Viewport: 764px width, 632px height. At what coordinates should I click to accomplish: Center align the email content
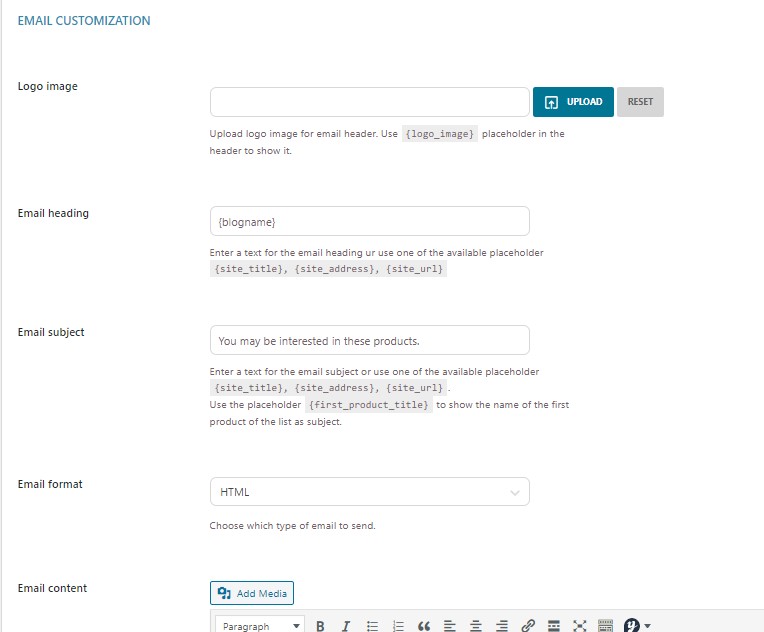click(476, 626)
